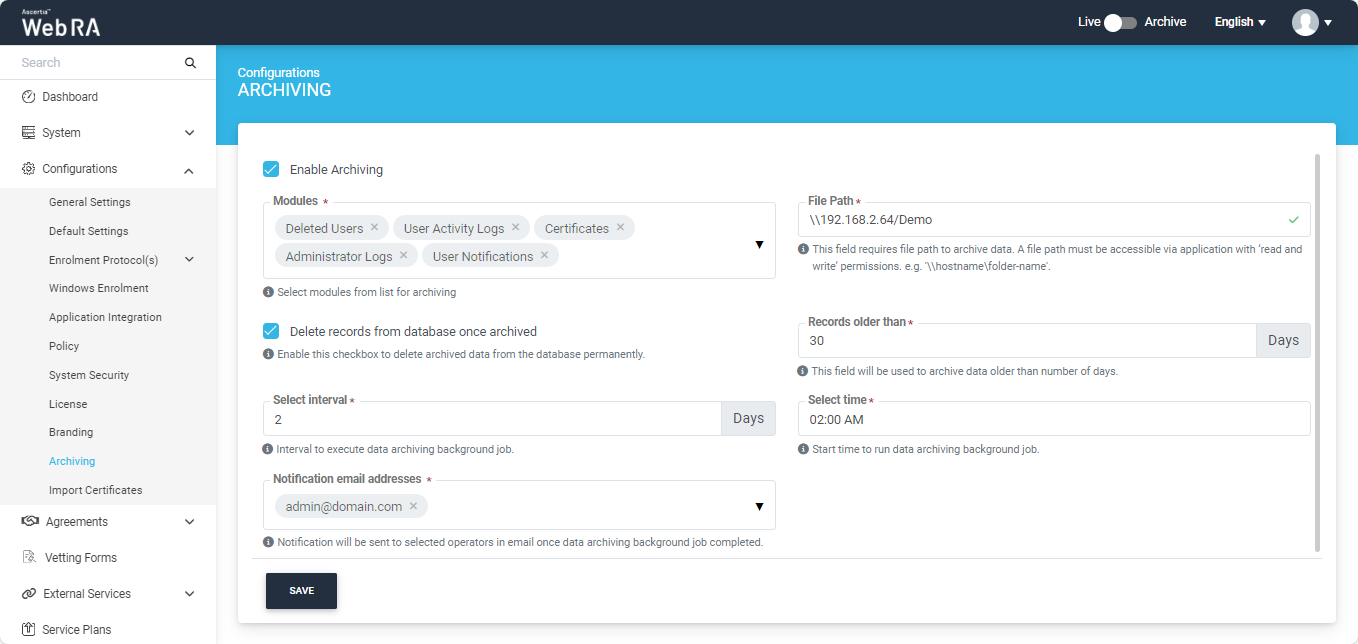Open the Modules dropdown arrow

759,245
